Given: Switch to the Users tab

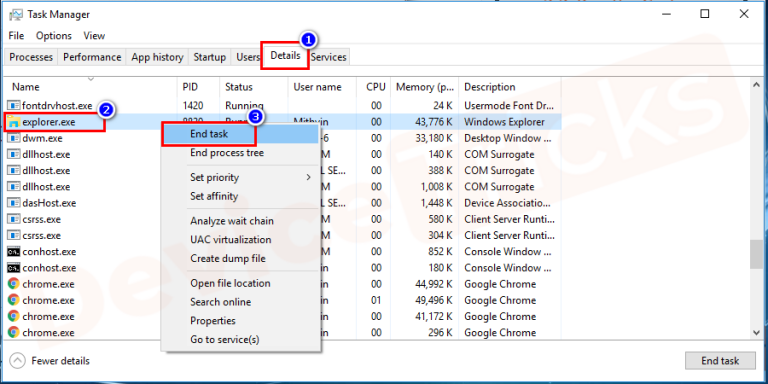Looking at the screenshot, I should coord(247,57).
